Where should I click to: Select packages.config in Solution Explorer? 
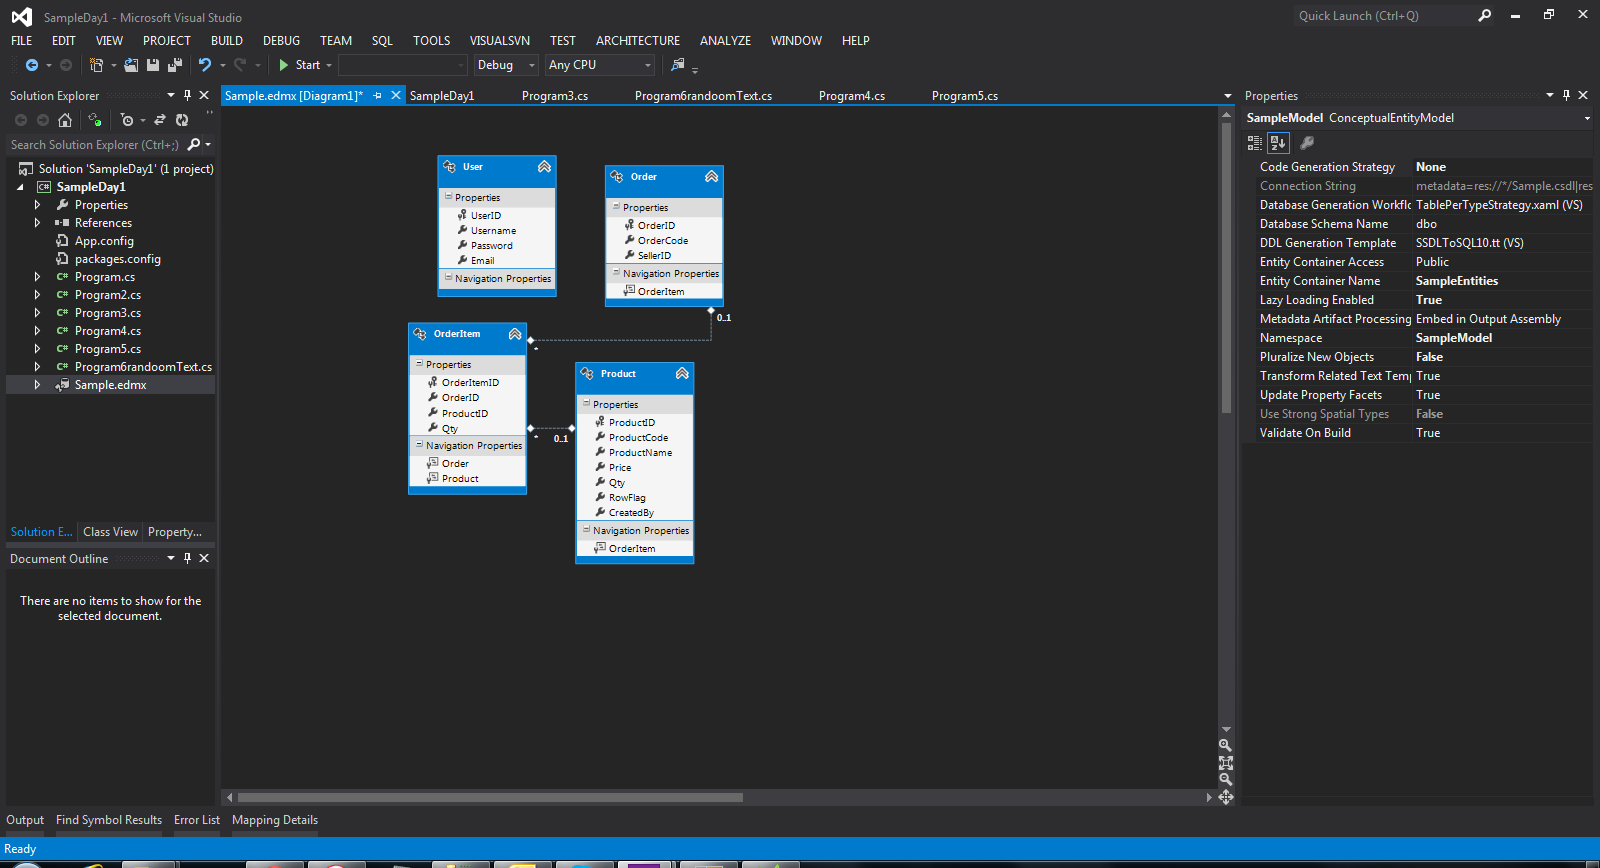coord(117,259)
